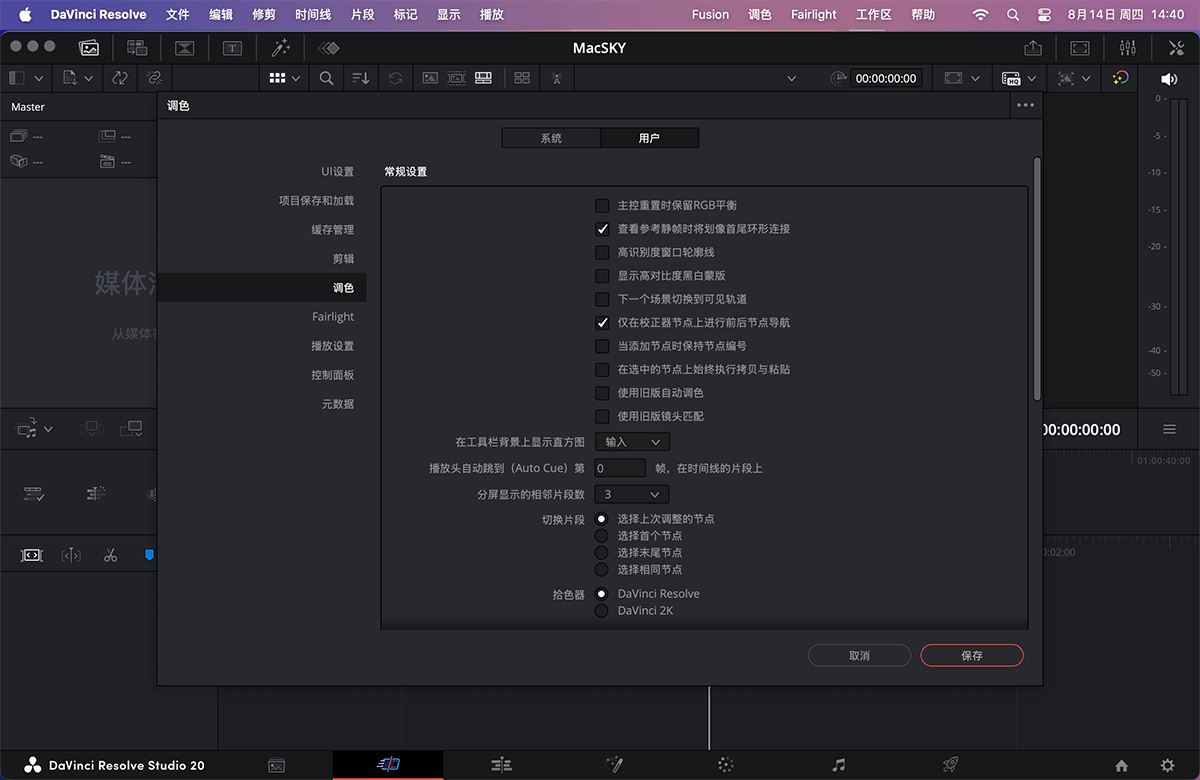Screen dimensions: 1200x780
Task: Open the Fusion menu in menu bar
Action: (x=711, y=15)
